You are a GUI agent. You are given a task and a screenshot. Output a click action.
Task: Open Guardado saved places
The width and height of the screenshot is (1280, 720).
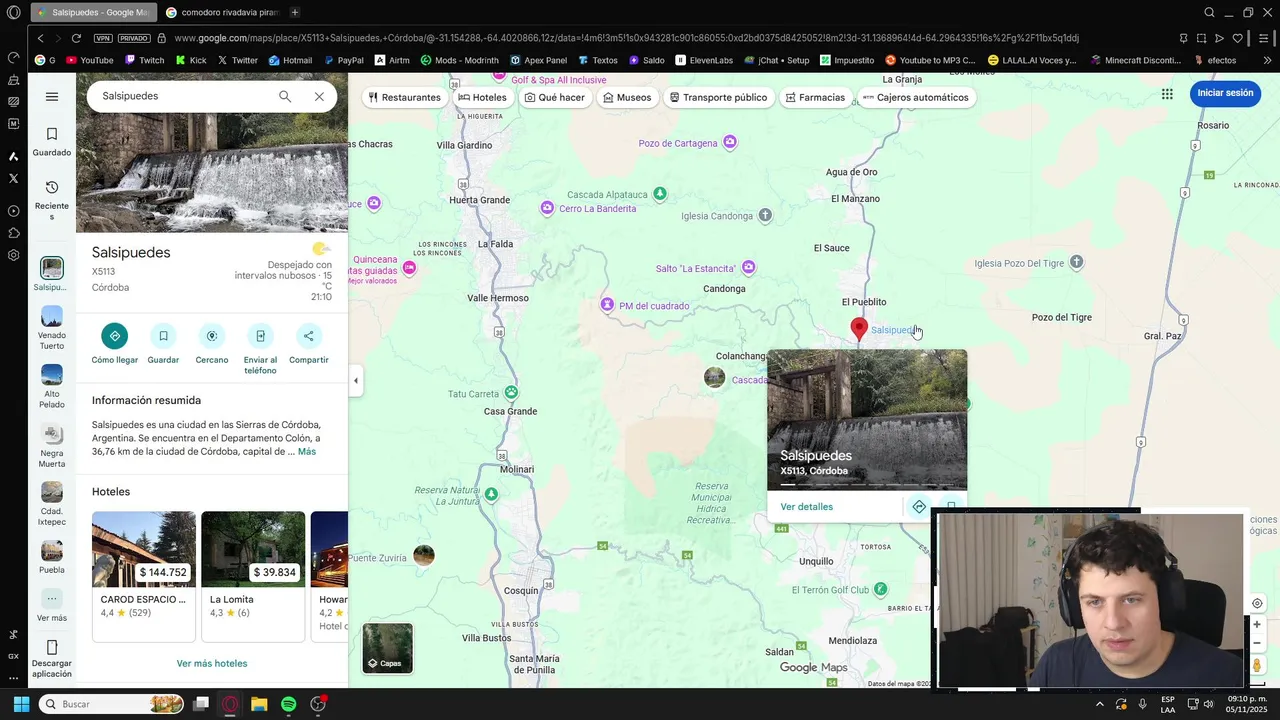[x=52, y=142]
